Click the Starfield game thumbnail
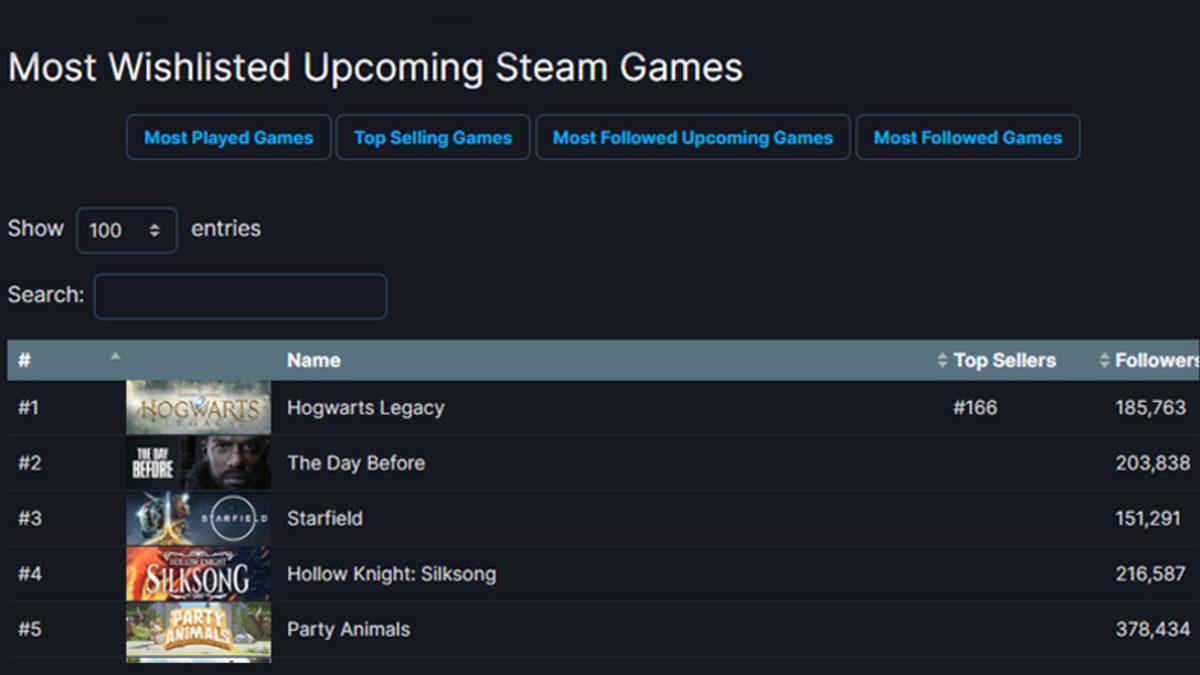 click(197, 518)
